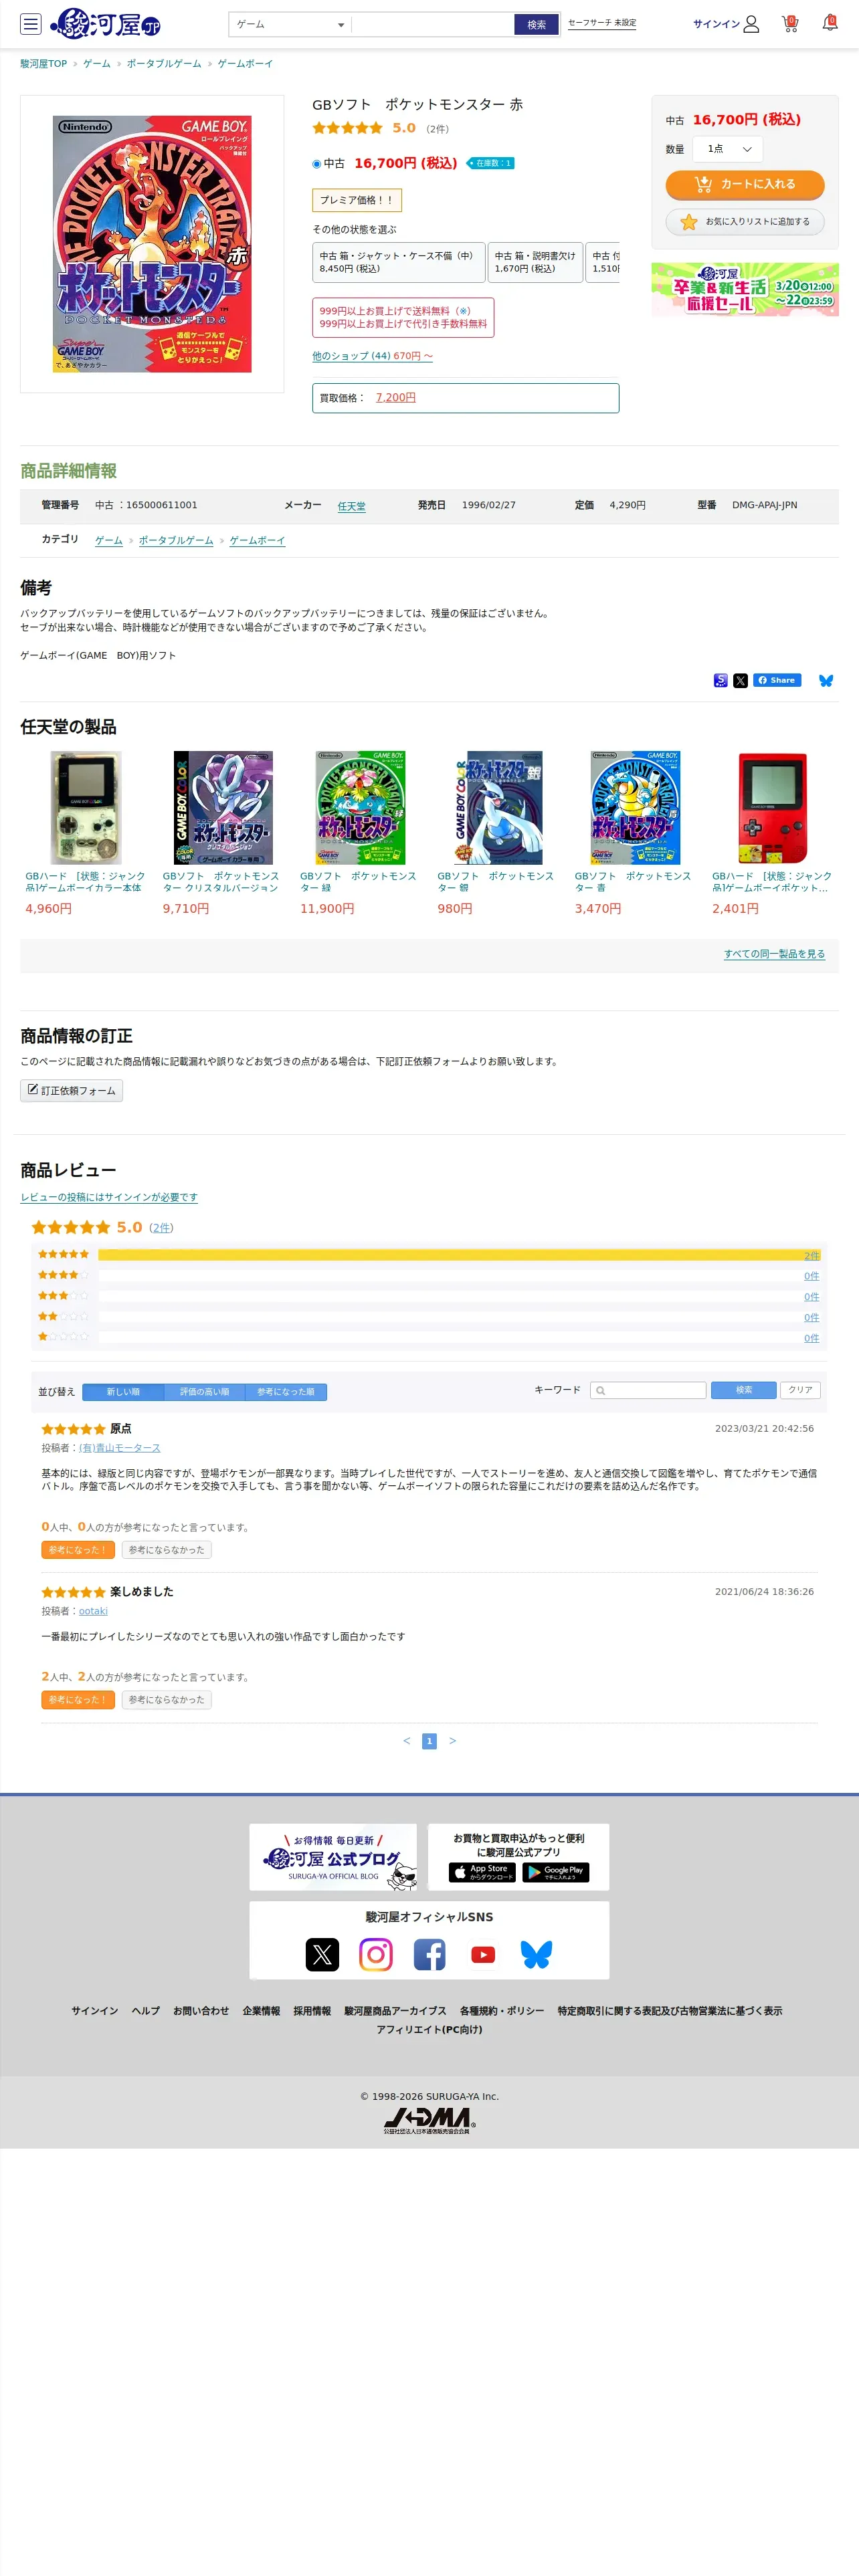859x2576 pixels.
Task: Open the sign-in user icon
Action: (751, 24)
